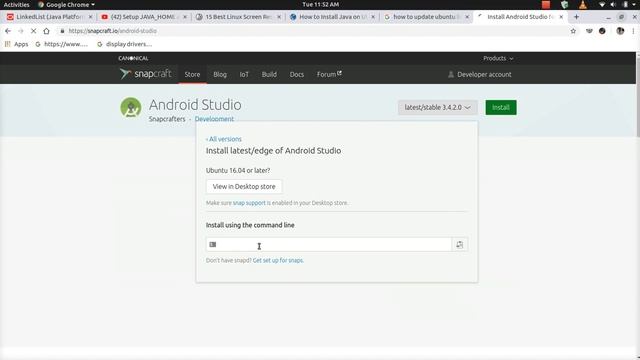Open a new browser tab

pyautogui.click(x=576, y=17)
